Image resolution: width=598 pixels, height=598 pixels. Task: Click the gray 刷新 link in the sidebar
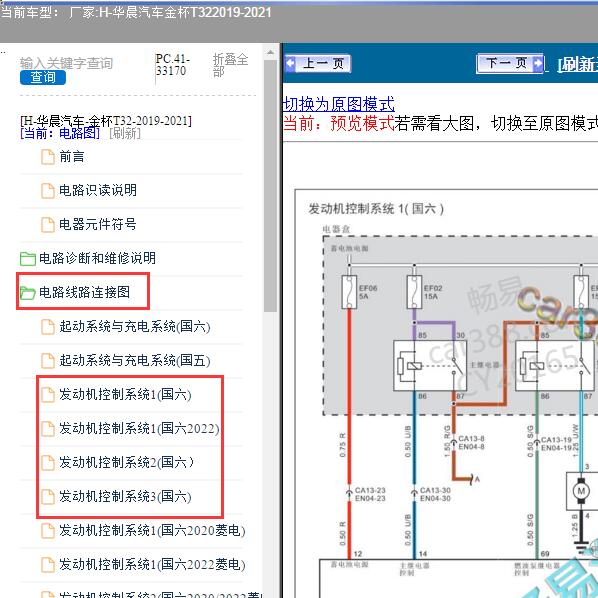(125, 133)
